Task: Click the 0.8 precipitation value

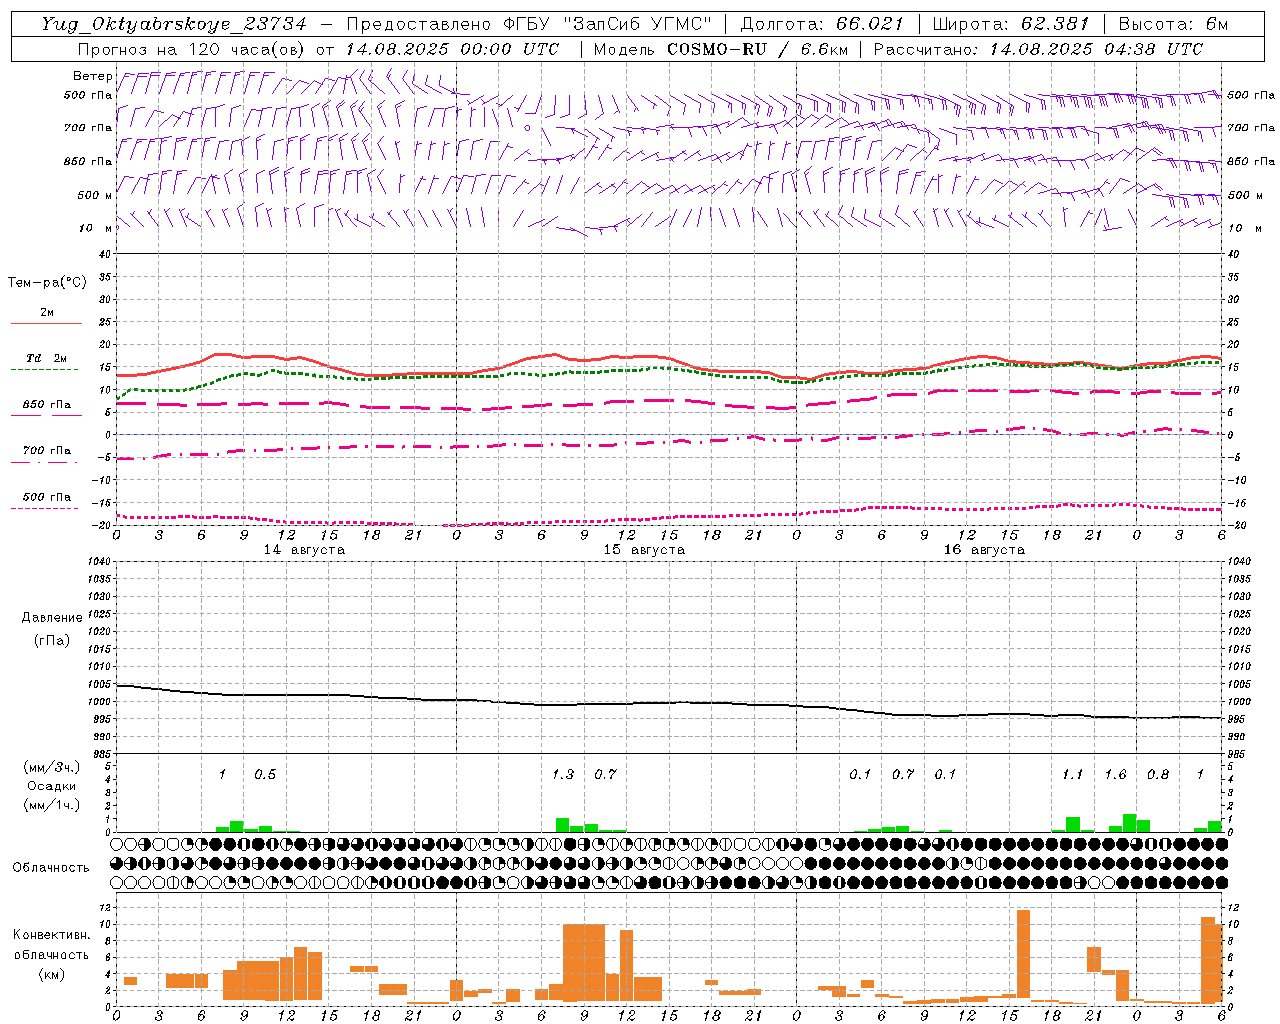Action: point(1158,775)
